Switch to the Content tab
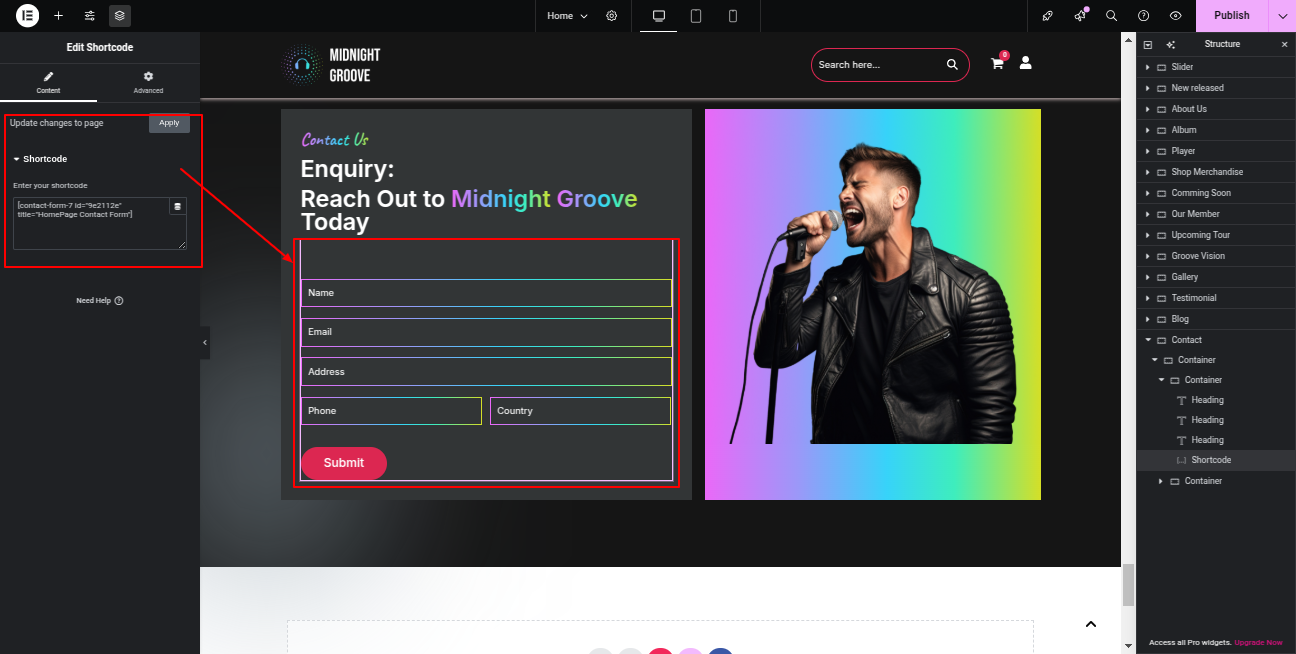The height and width of the screenshot is (654, 1296). [48, 82]
